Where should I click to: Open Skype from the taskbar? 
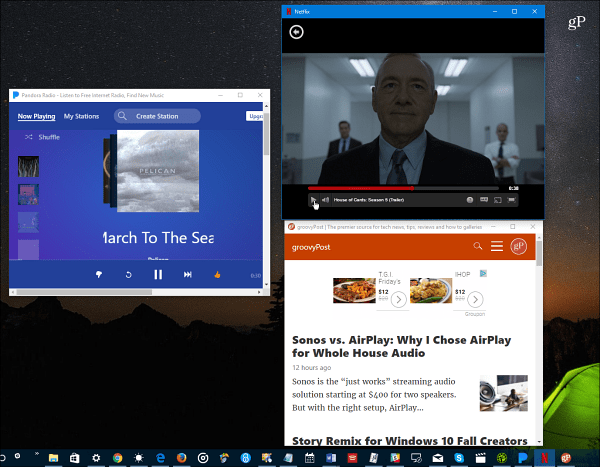[459, 457]
